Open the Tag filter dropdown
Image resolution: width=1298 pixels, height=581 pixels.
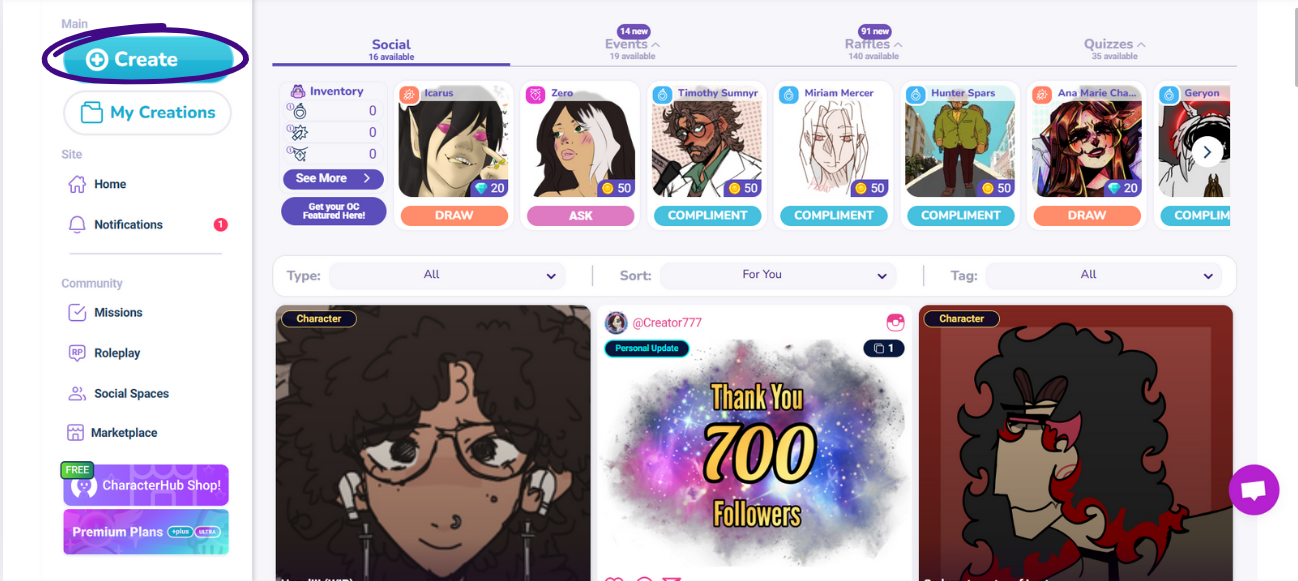1104,275
